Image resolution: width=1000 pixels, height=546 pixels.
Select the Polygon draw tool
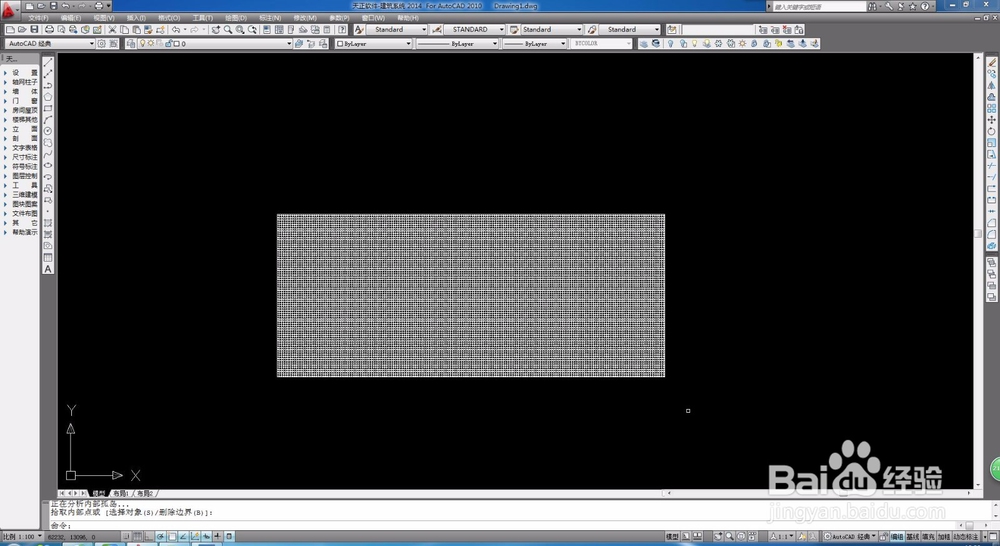(x=48, y=96)
